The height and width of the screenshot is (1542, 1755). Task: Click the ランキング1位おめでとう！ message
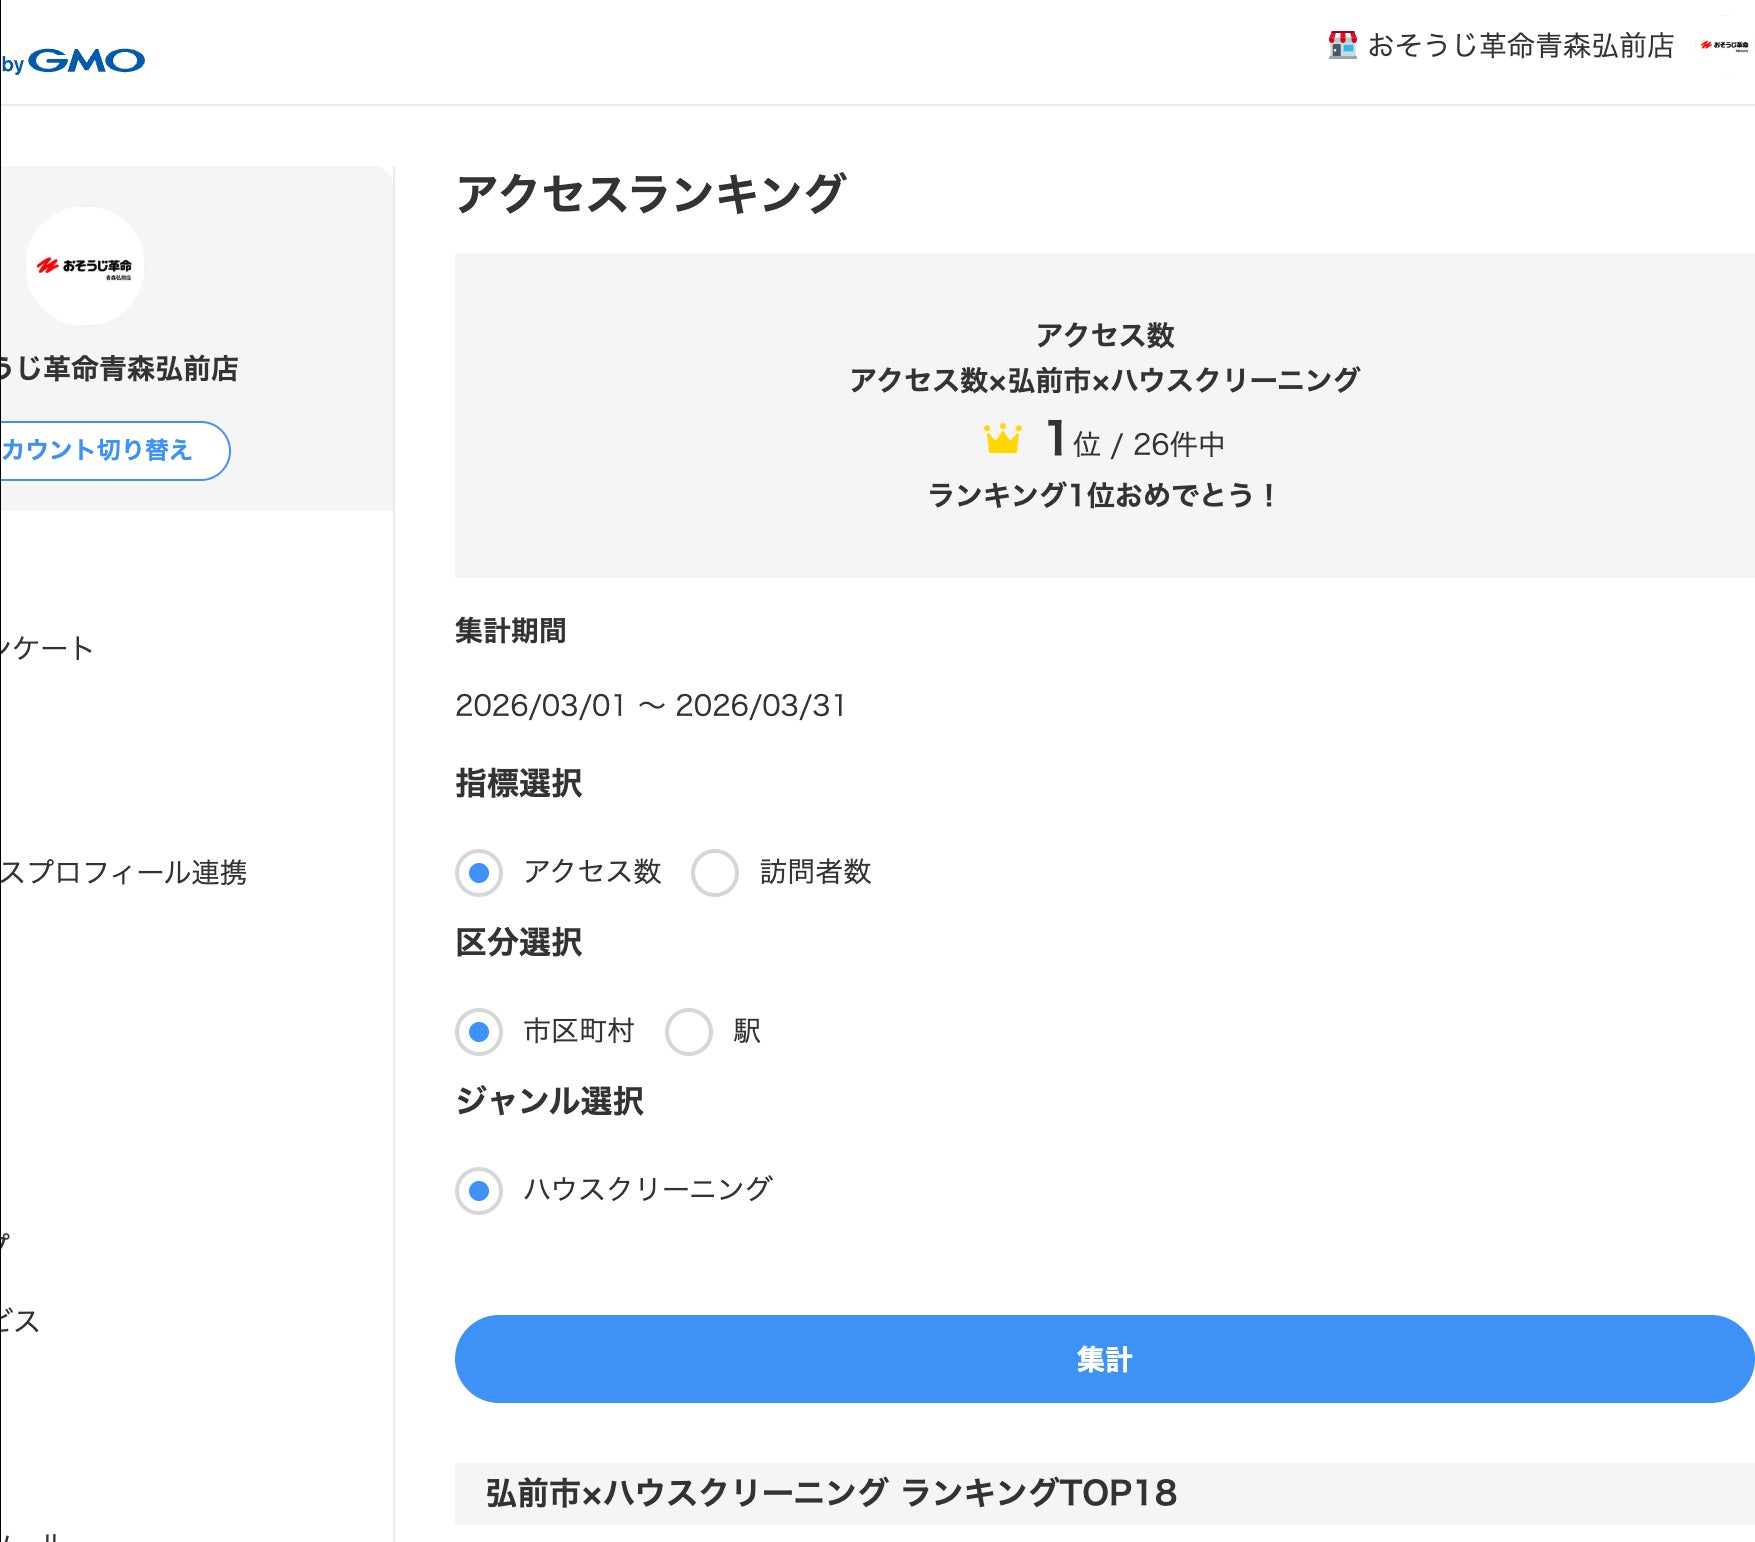1104,495
